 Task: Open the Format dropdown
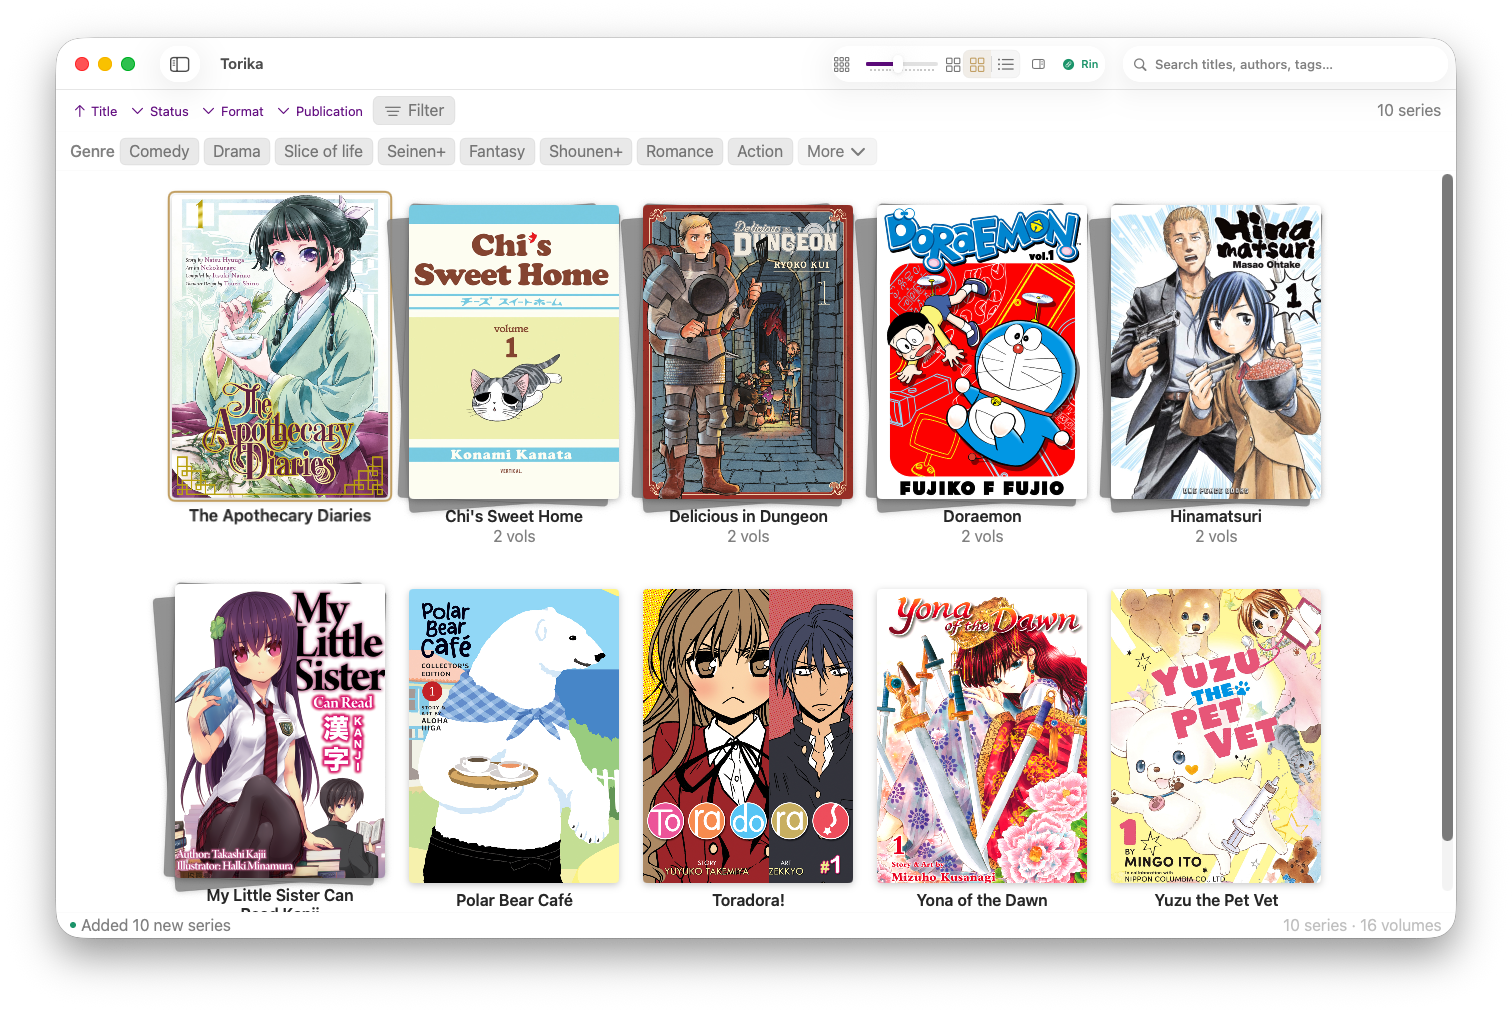pyautogui.click(x=233, y=111)
